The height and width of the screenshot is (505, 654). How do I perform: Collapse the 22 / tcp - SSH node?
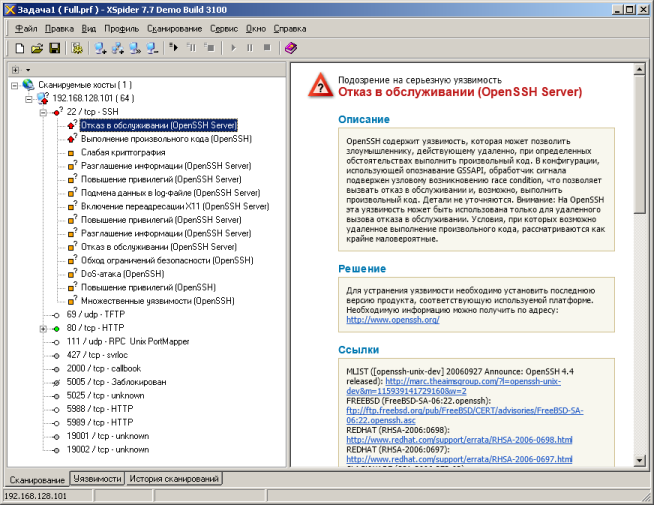[x=43, y=113]
